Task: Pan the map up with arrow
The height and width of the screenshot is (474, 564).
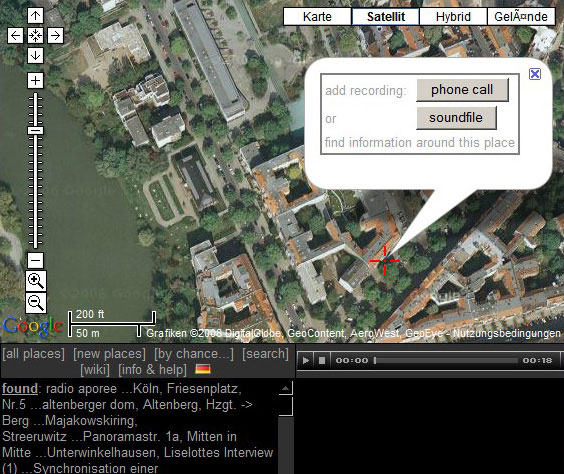Action: pyautogui.click(x=35, y=15)
